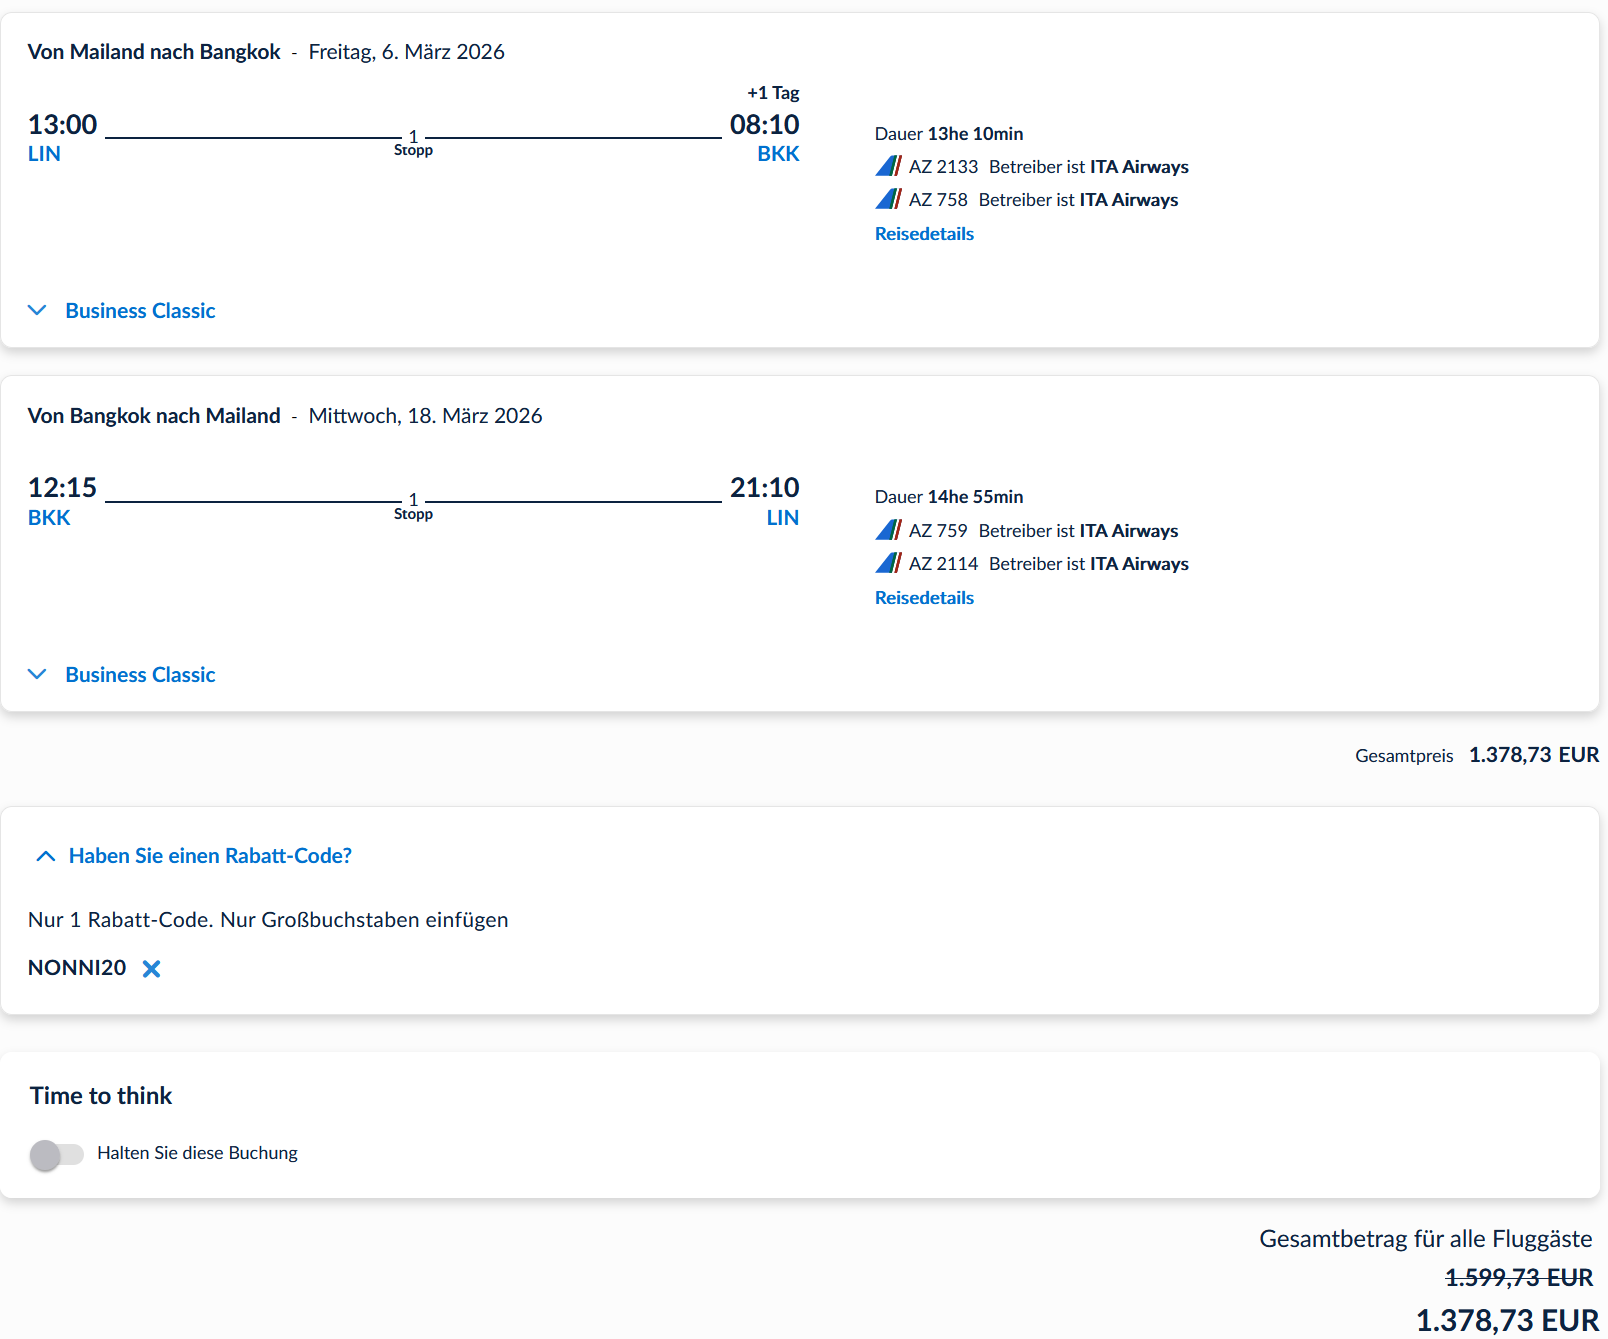The width and height of the screenshot is (1608, 1339).
Task: Remove the NONNI20 discount code
Action: point(151,968)
